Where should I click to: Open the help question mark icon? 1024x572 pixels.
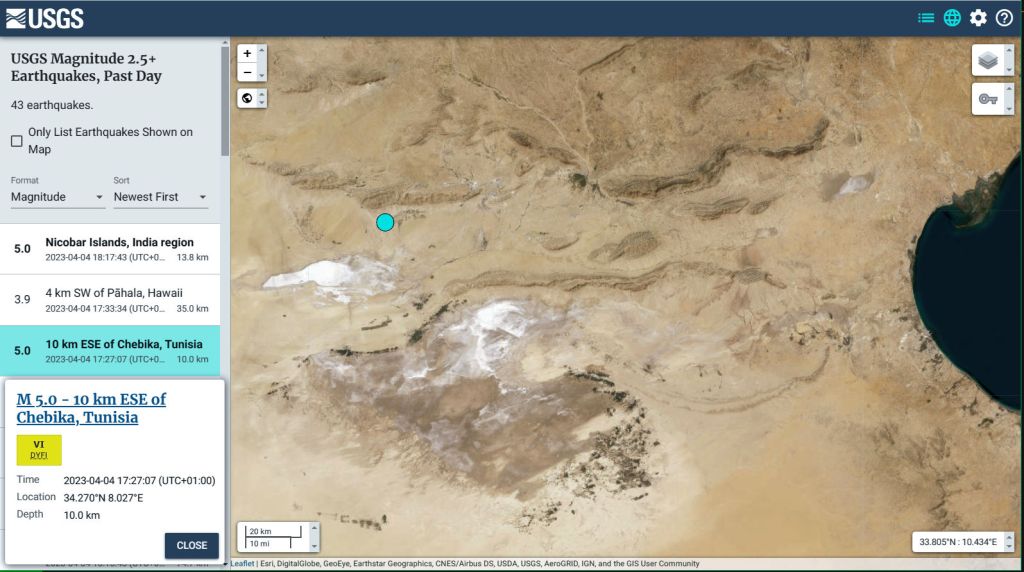(1004, 18)
